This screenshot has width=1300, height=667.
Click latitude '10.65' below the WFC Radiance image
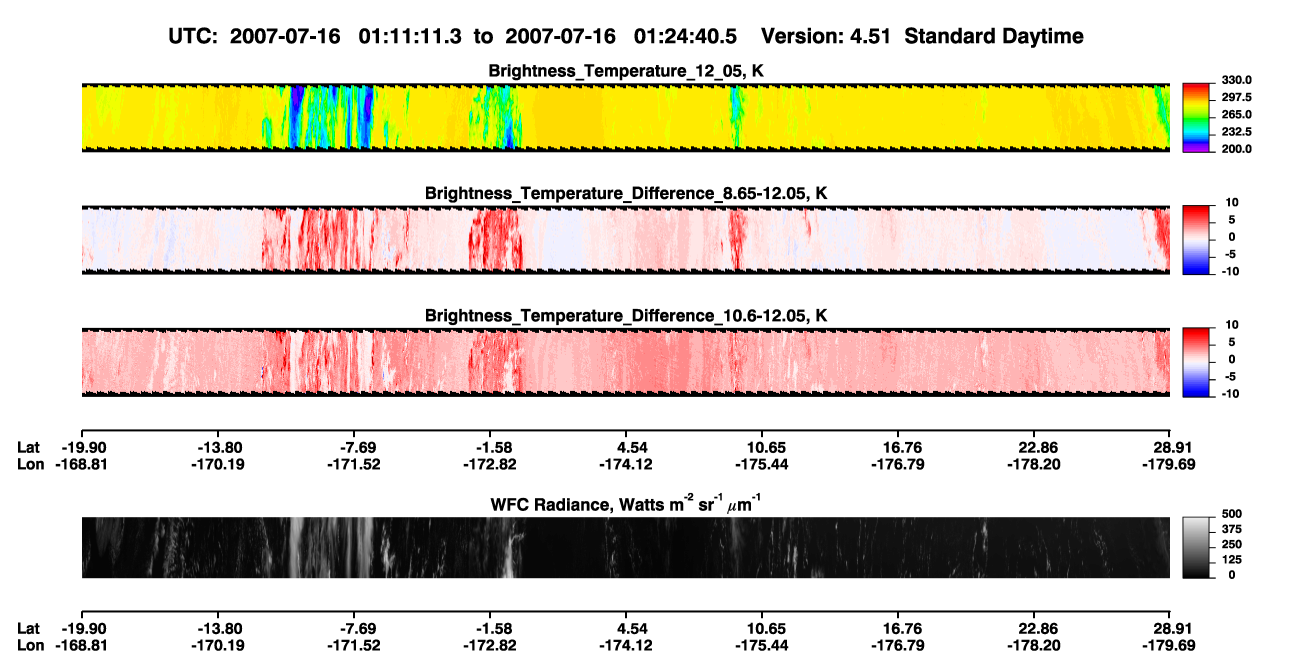point(762,628)
